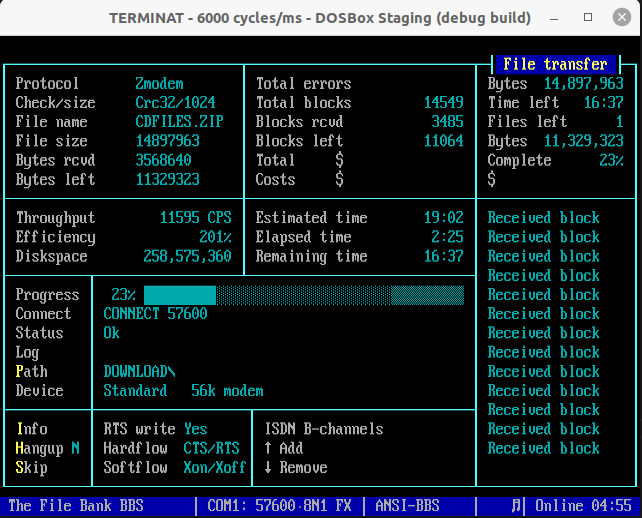Click Remove under ISDN B-channels
642x518 pixels.
pyautogui.click(x=303, y=467)
